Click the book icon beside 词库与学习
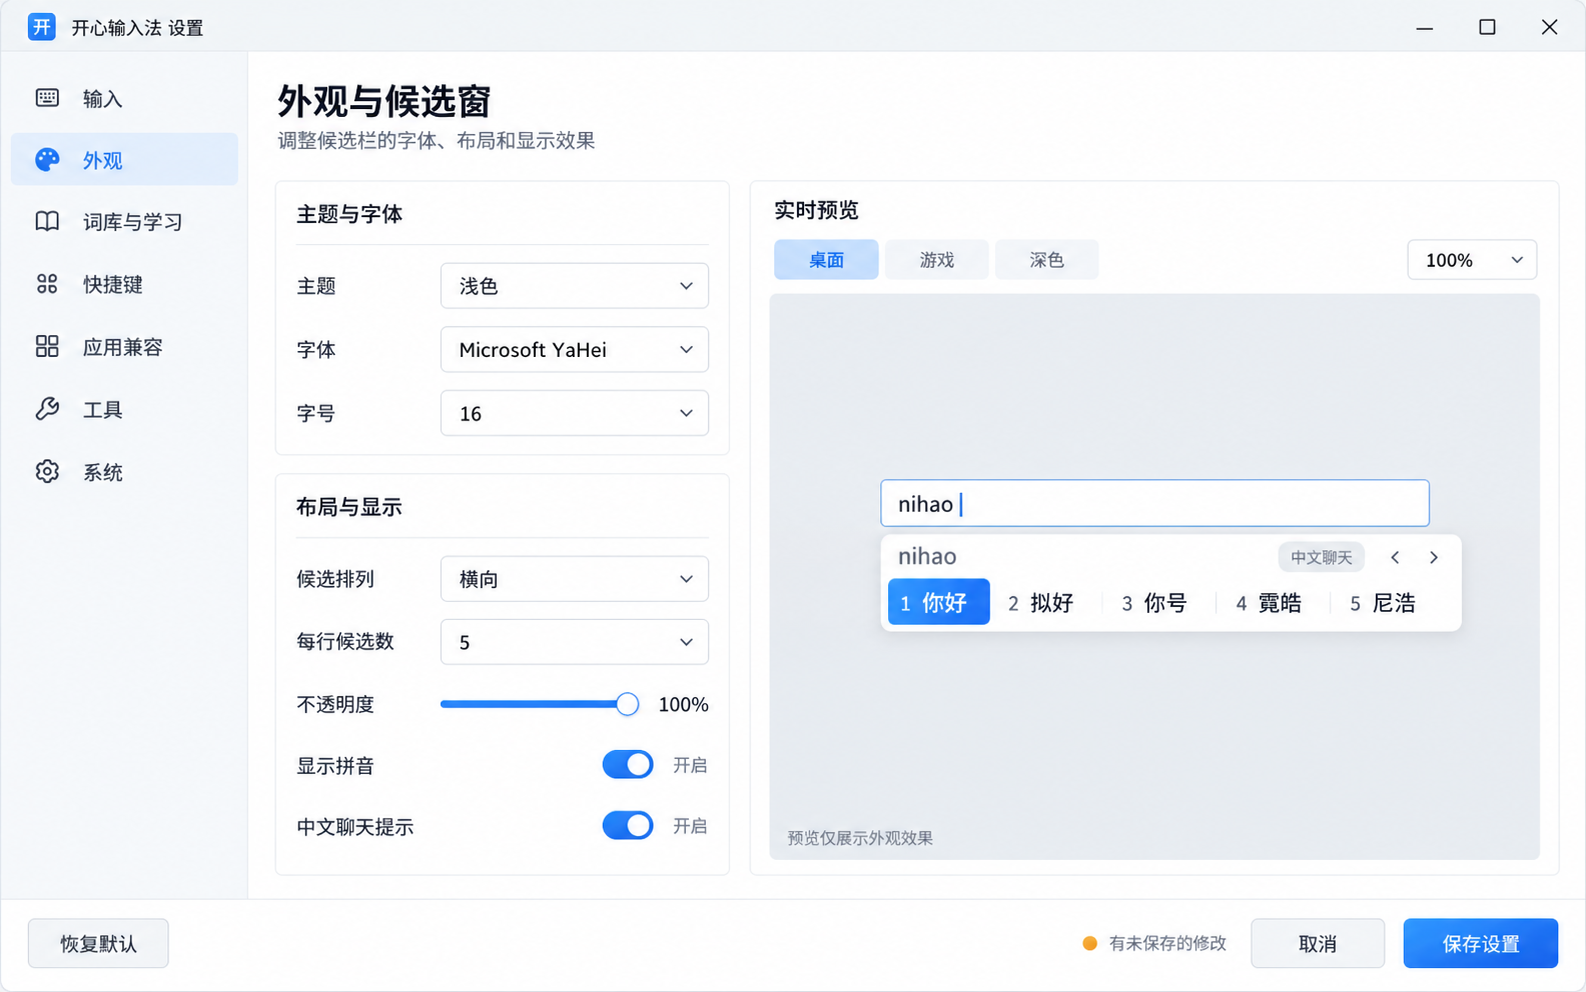1586x992 pixels. (47, 221)
